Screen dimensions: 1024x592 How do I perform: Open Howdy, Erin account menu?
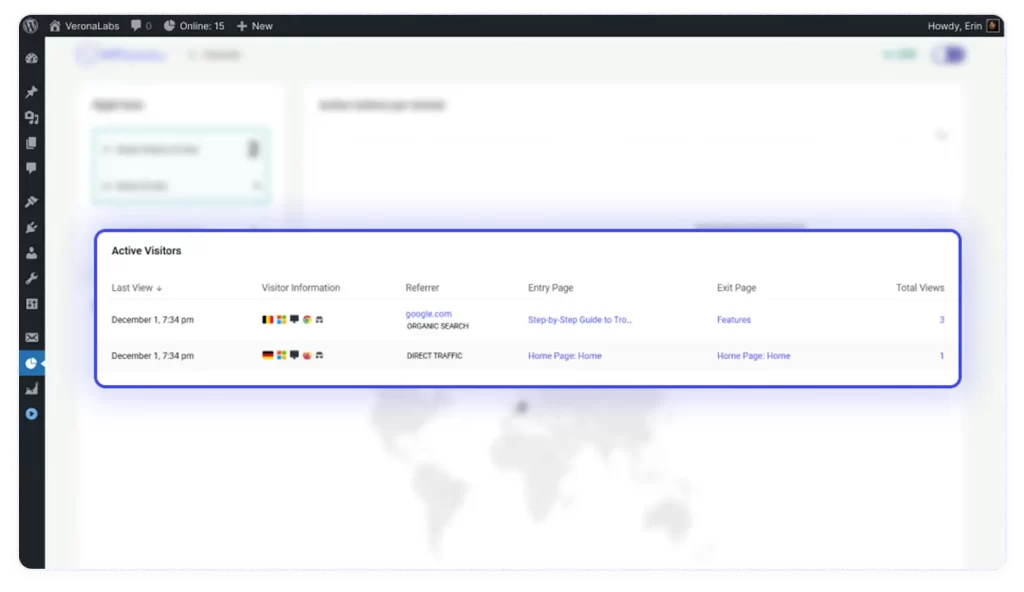[957, 25]
